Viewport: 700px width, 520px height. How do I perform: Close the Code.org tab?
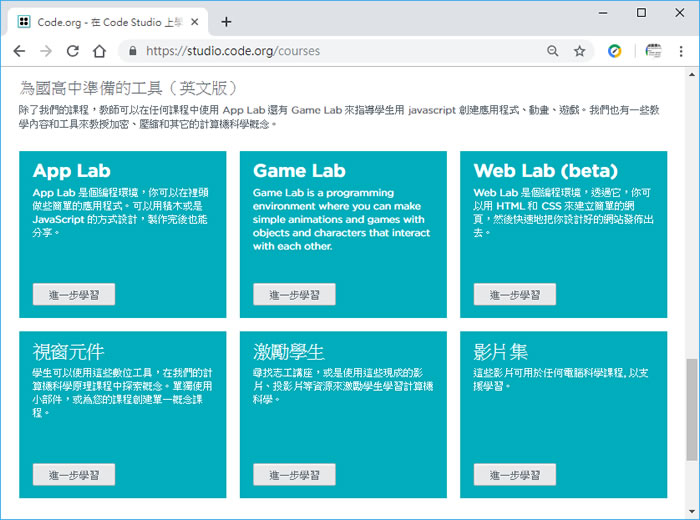tap(195, 22)
